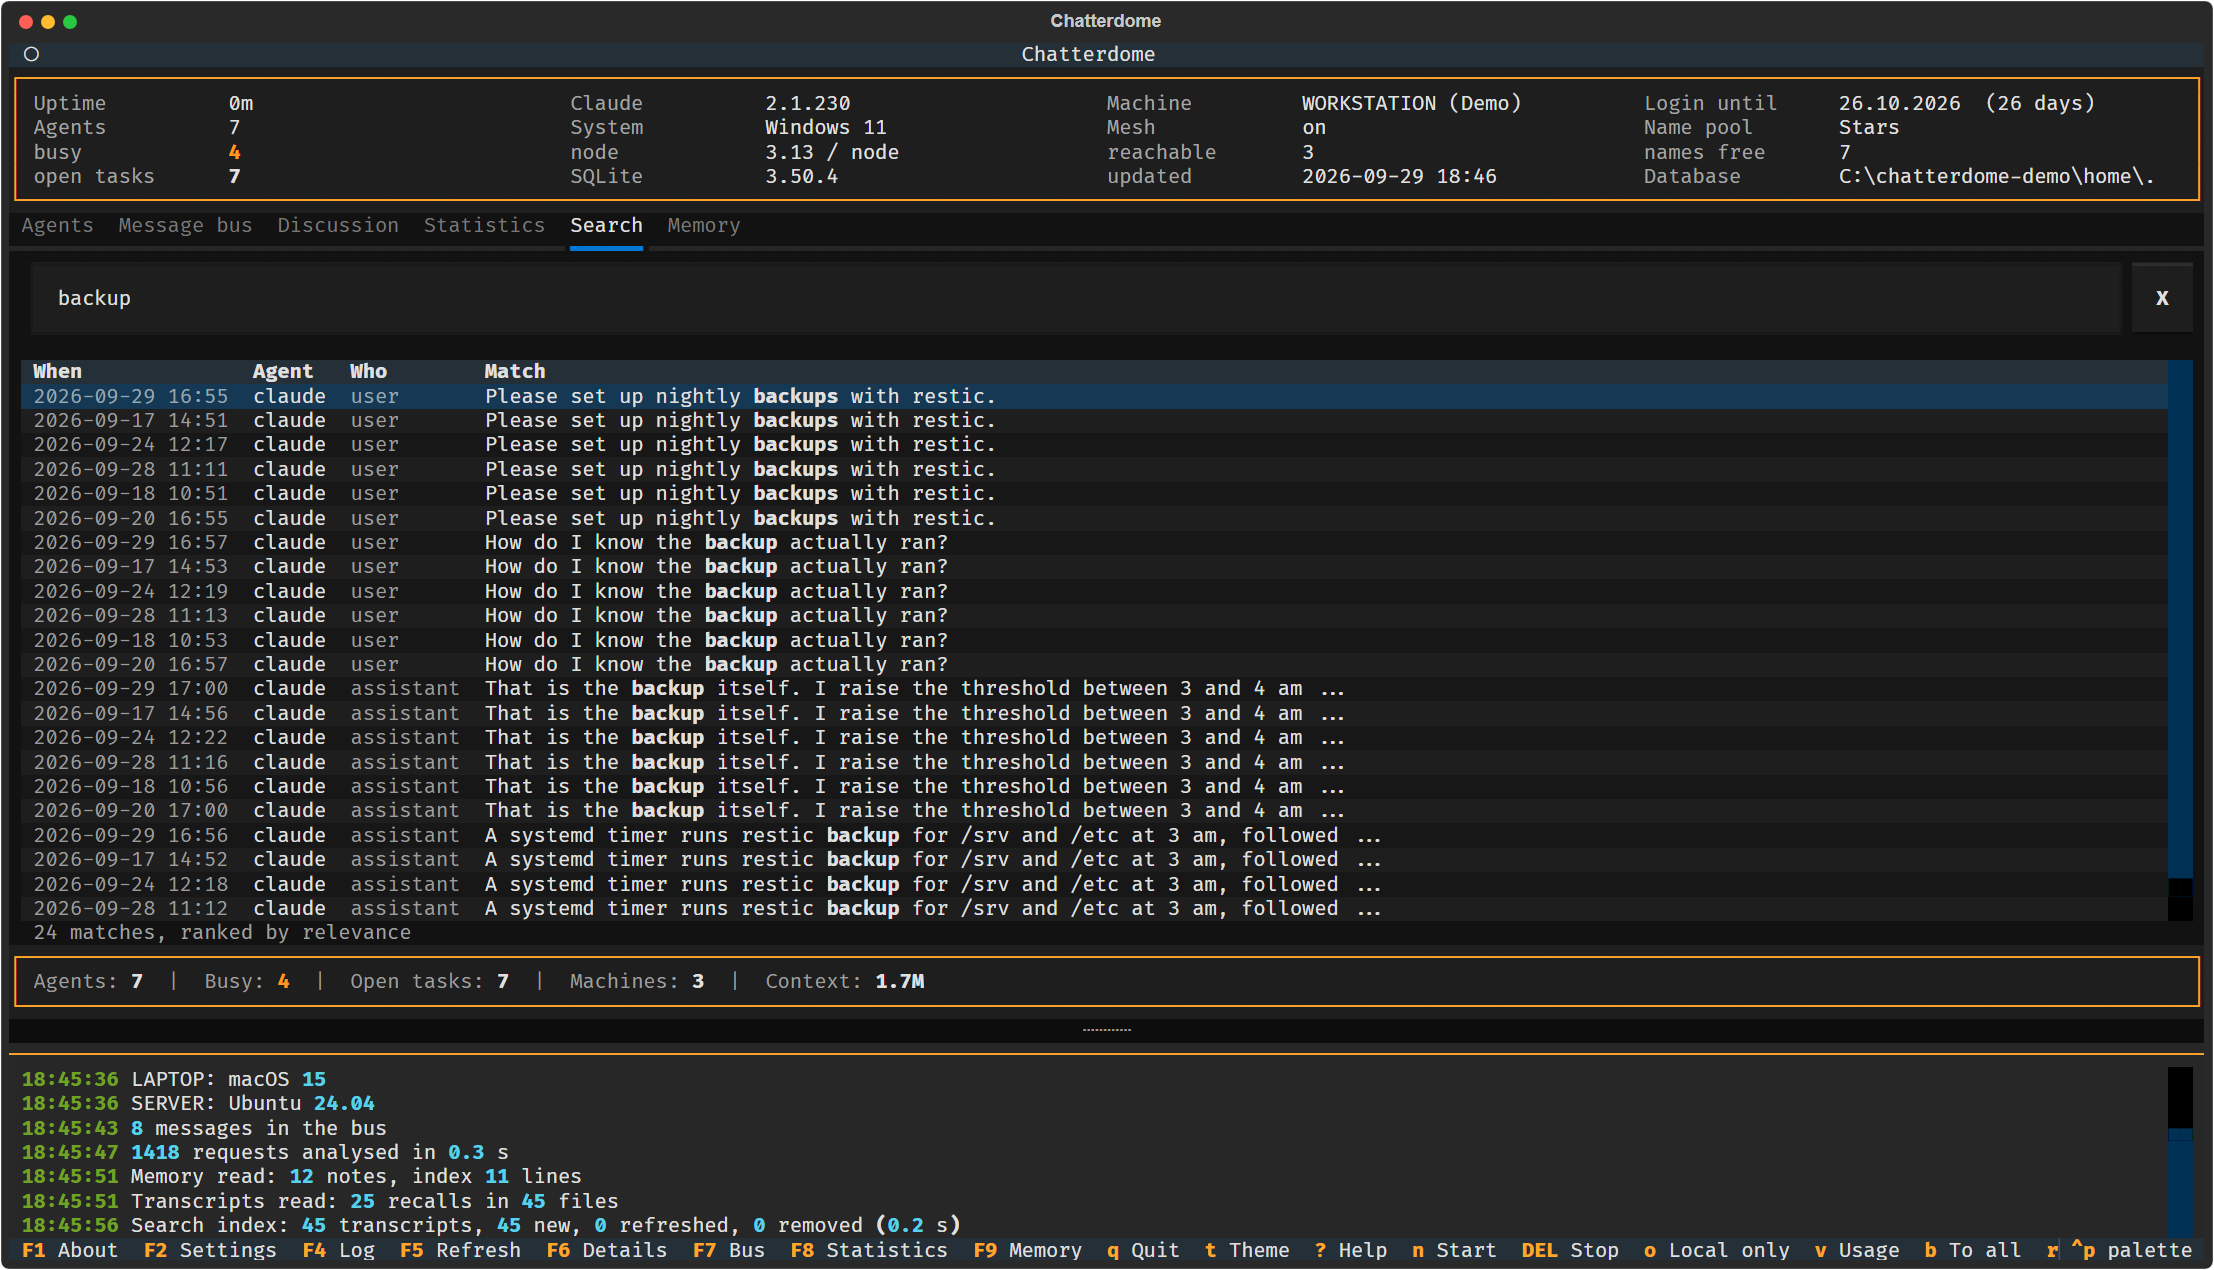This screenshot has height=1270, width=2214.
Task: Select the active Search tab
Action: [x=606, y=226]
